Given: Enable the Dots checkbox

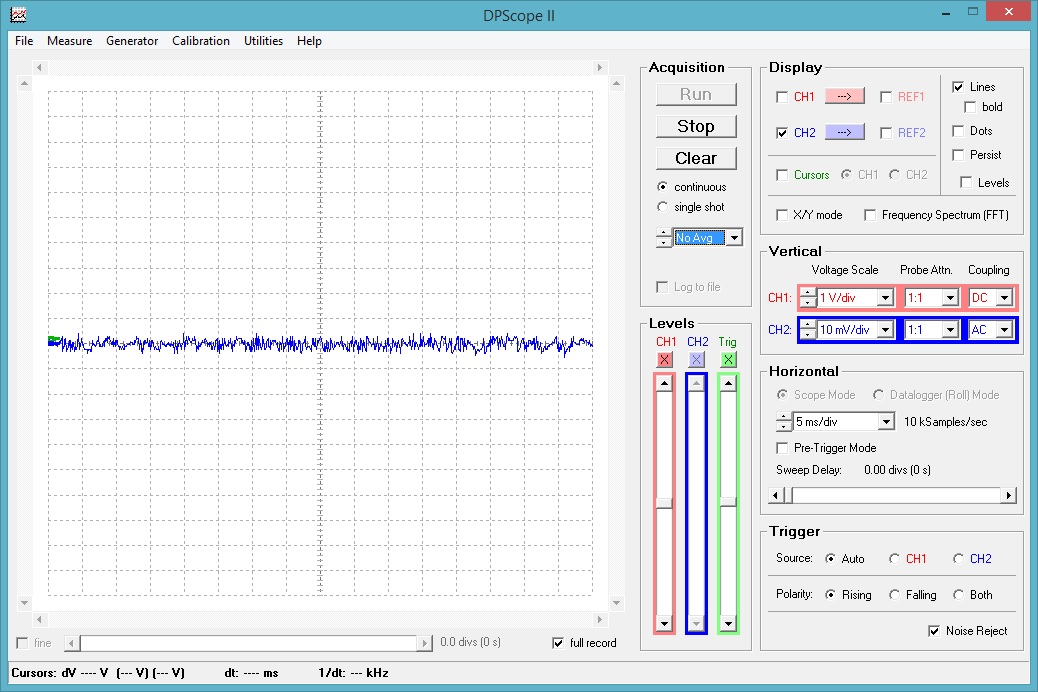Looking at the screenshot, I should click(958, 131).
